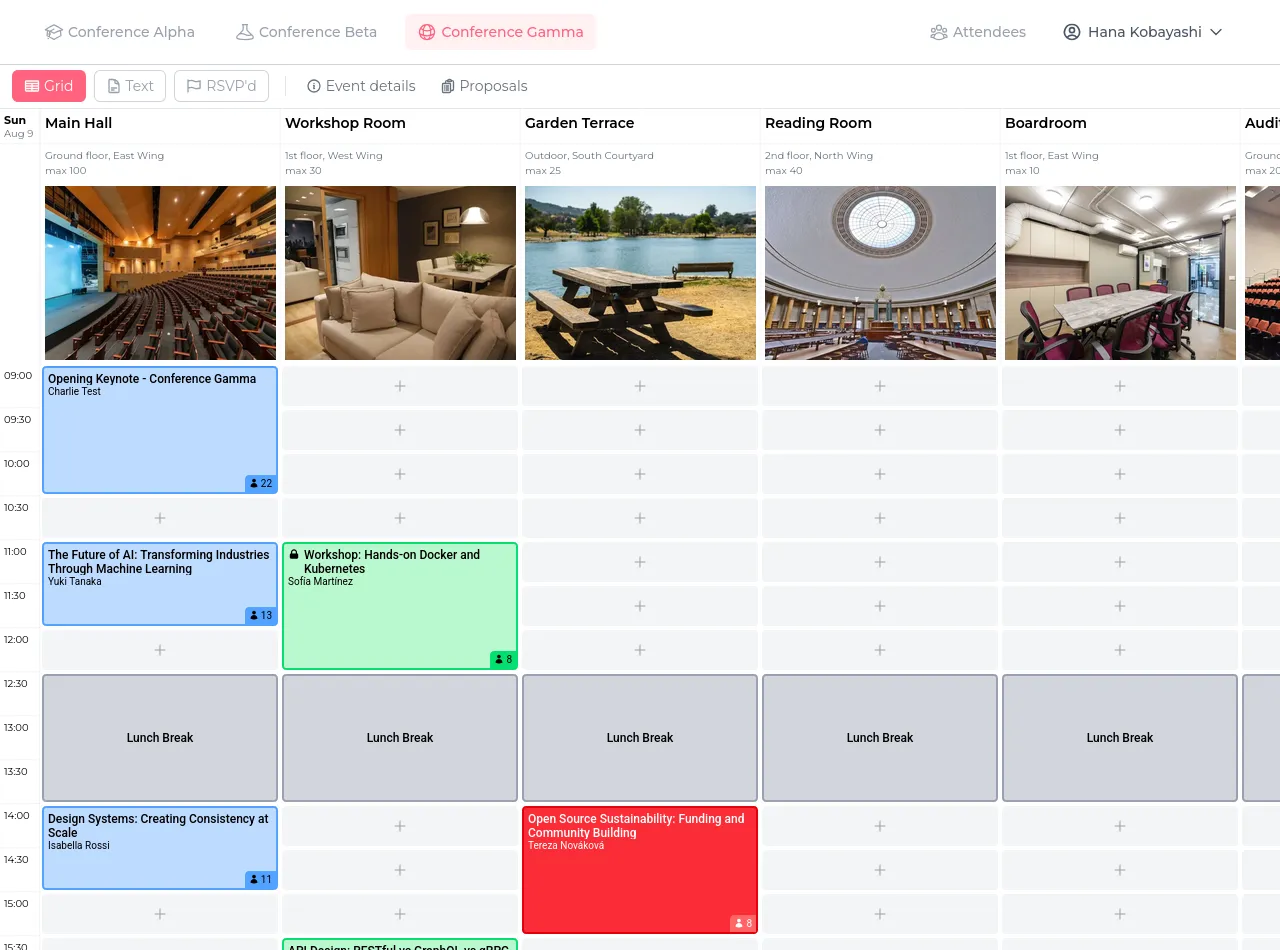
Task: Click the attendee count badge showing 13
Action: (x=260, y=615)
